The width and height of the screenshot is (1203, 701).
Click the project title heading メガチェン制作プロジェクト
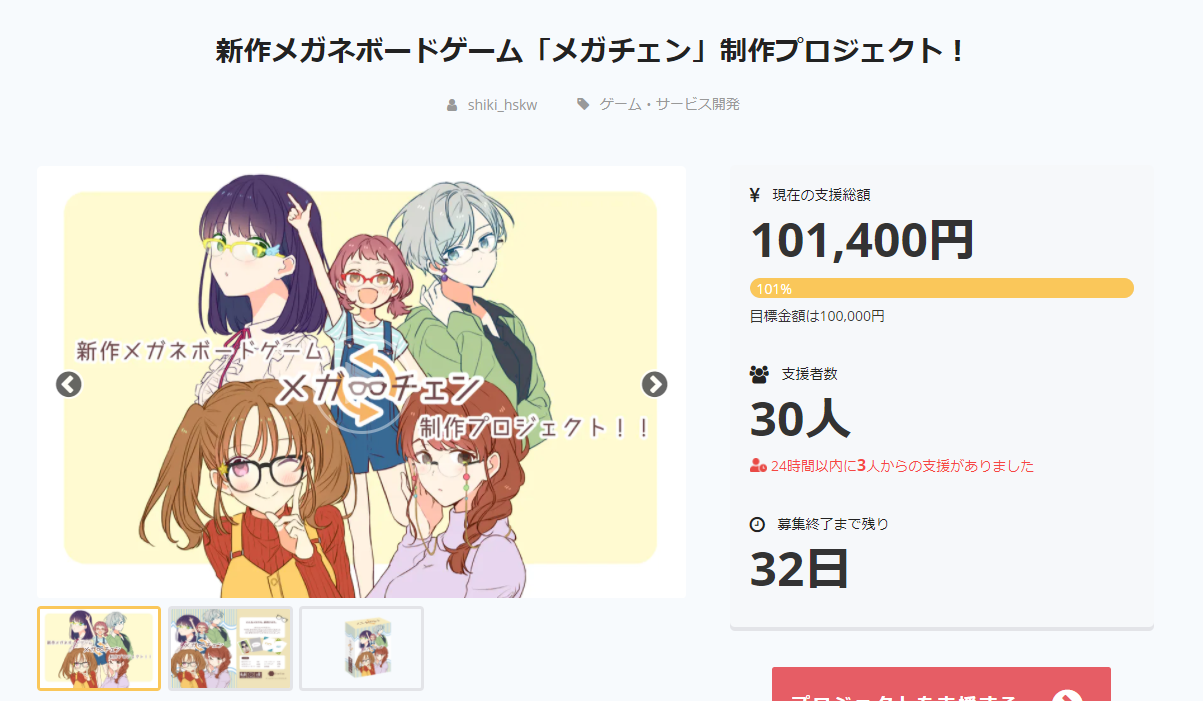pyautogui.click(x=593, y=51)
